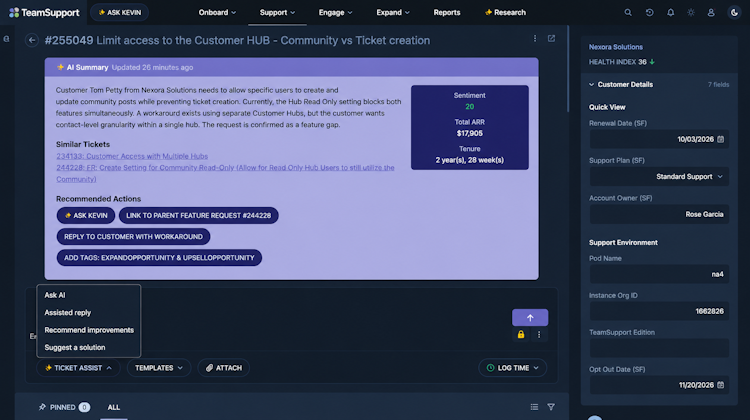Image resolution: width=750 pixels, height=420 pixels.
Task: Open the Expand menu
Action: (393, 12)
